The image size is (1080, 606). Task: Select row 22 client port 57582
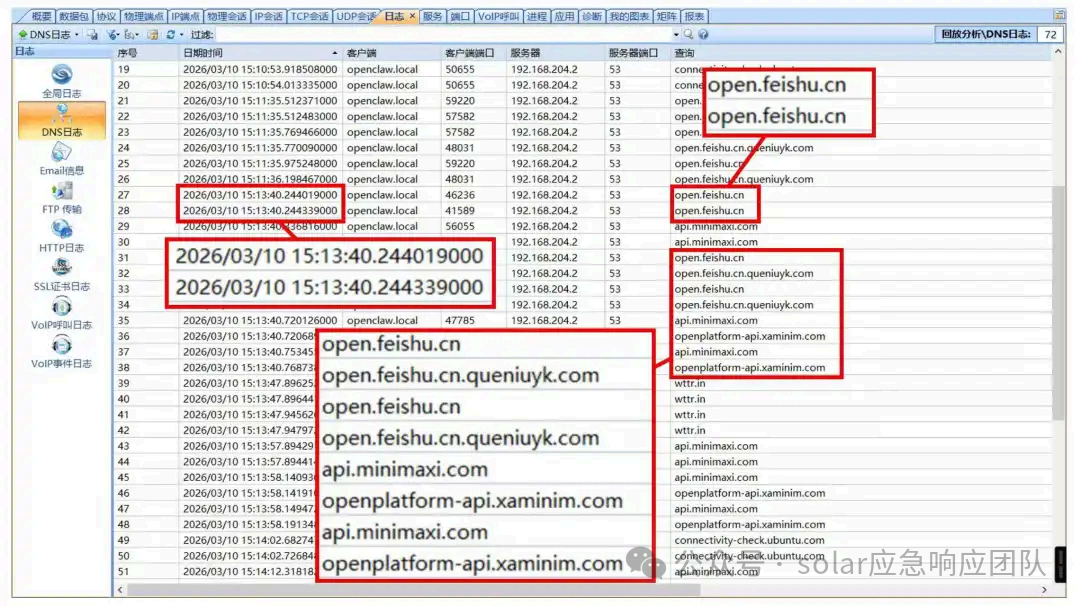point(459,116)
